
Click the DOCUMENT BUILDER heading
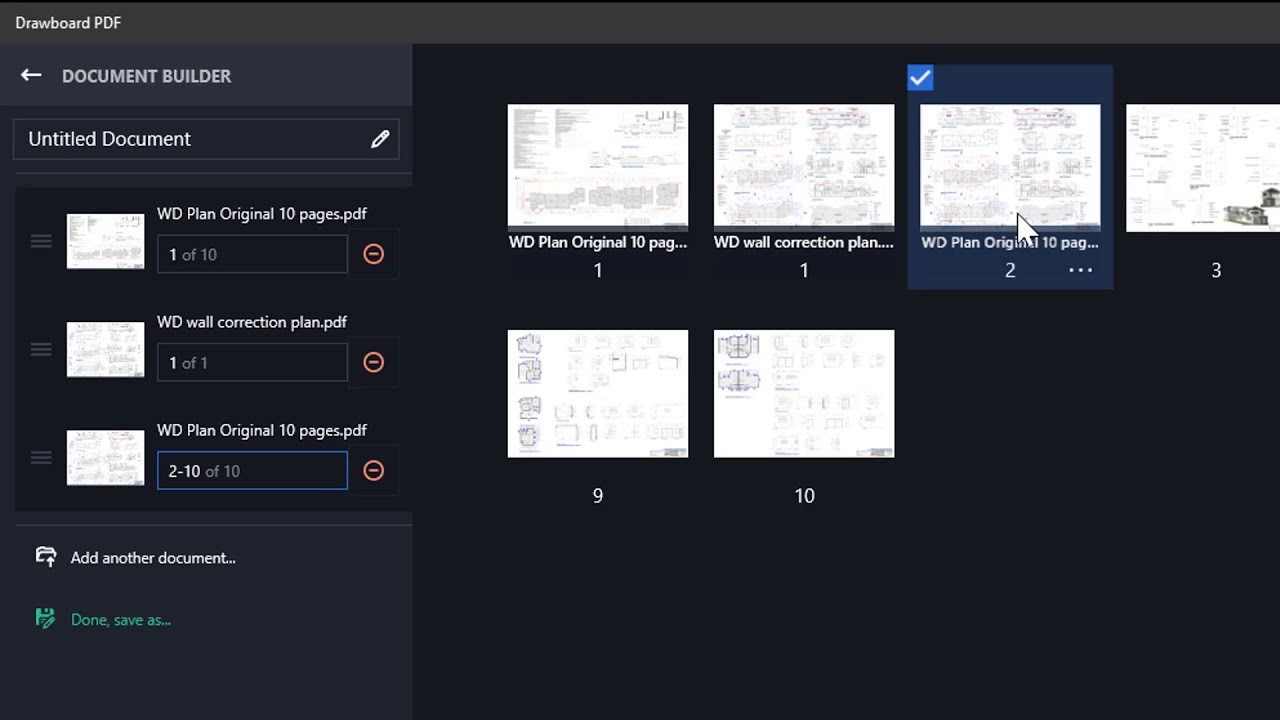(x=146, y=76)
